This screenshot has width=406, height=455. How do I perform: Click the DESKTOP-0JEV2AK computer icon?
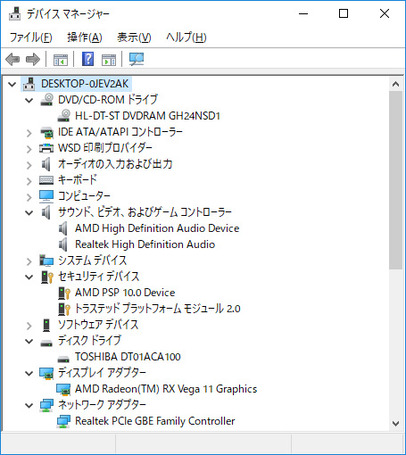tap(29, 84)
